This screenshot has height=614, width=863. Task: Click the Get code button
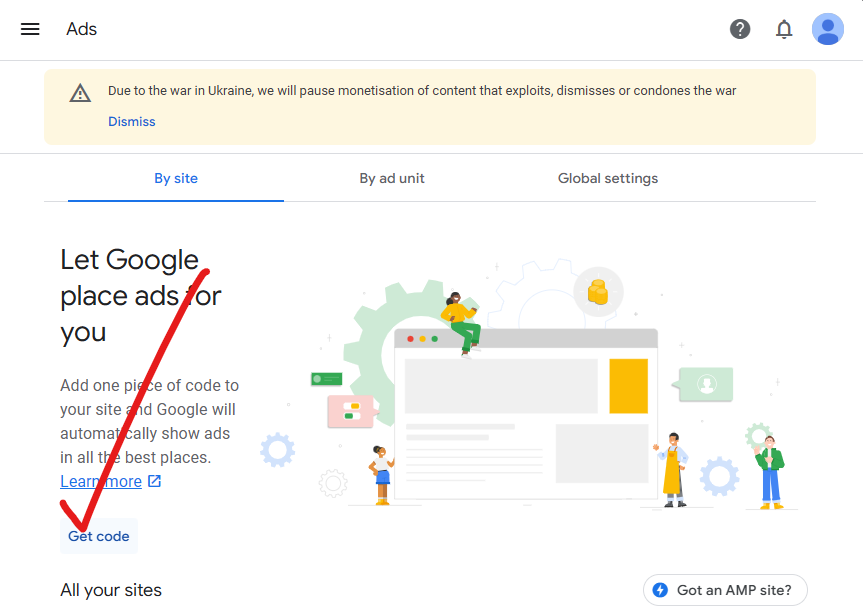(99, 536)
